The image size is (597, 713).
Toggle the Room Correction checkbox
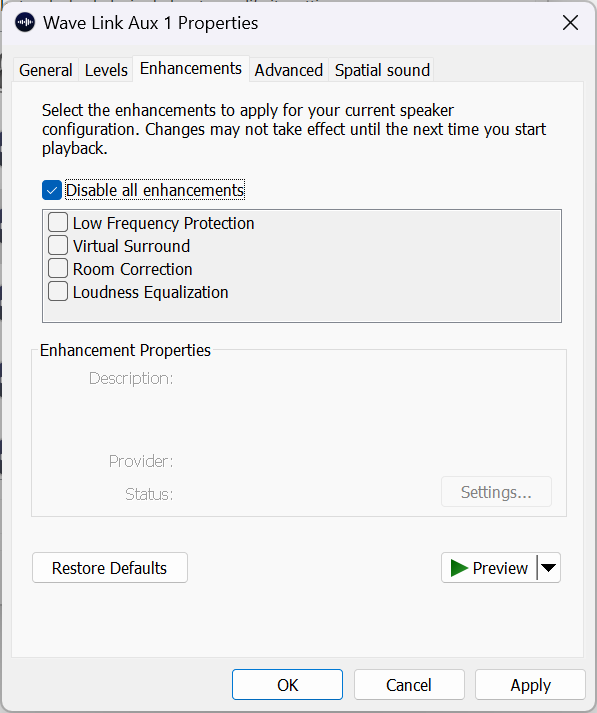coord(58,269)
